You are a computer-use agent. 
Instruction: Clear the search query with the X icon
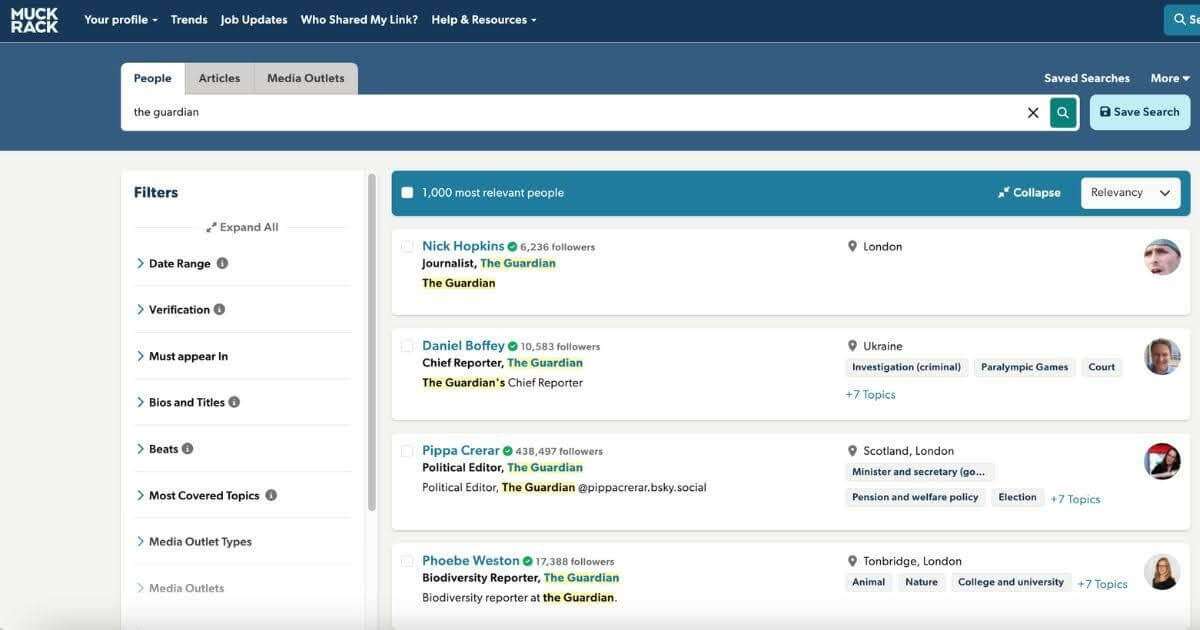(x=1033, y=112)
